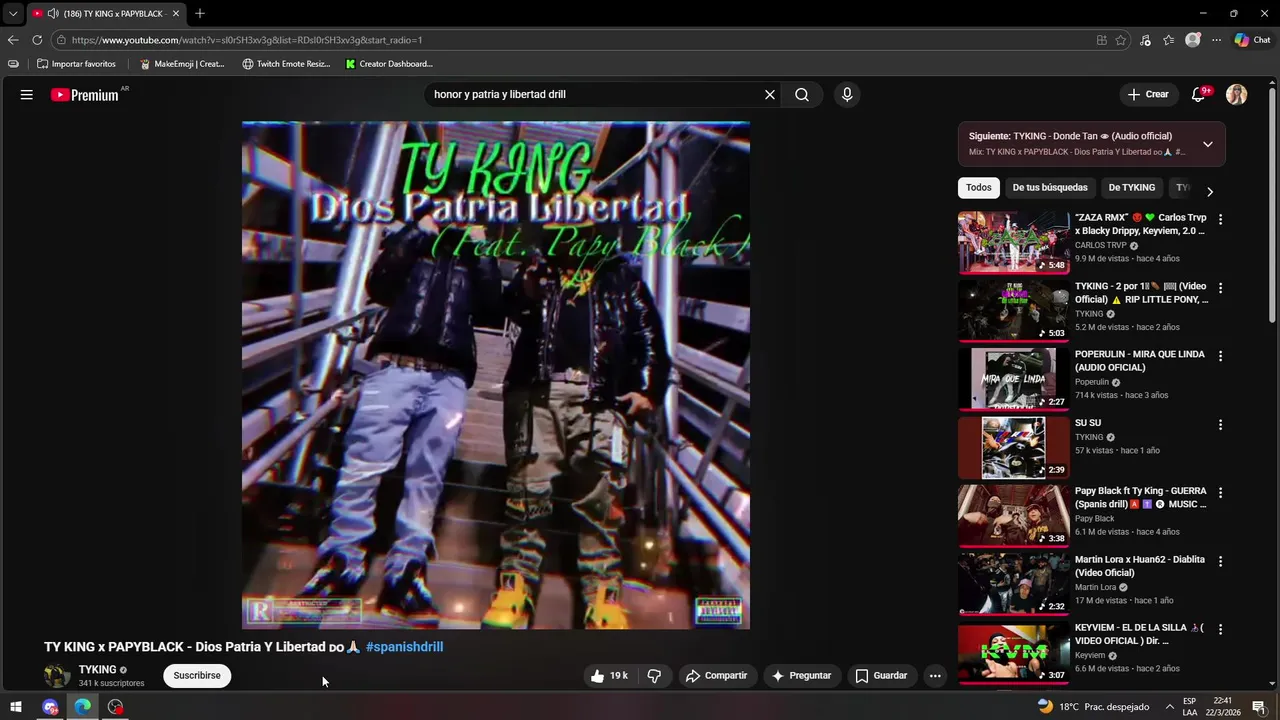Open the browser favorites list icon
The height and width of the screenshot is (720, 1280).
[1168, 40]
